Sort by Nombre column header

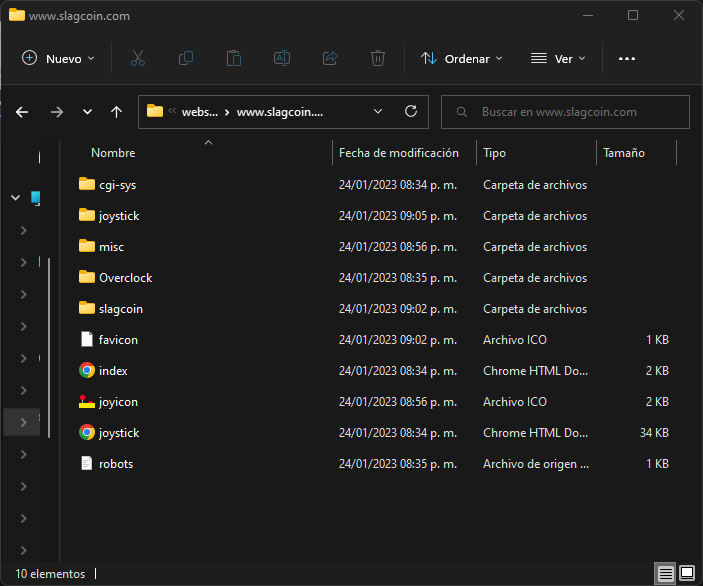[113, 153]
